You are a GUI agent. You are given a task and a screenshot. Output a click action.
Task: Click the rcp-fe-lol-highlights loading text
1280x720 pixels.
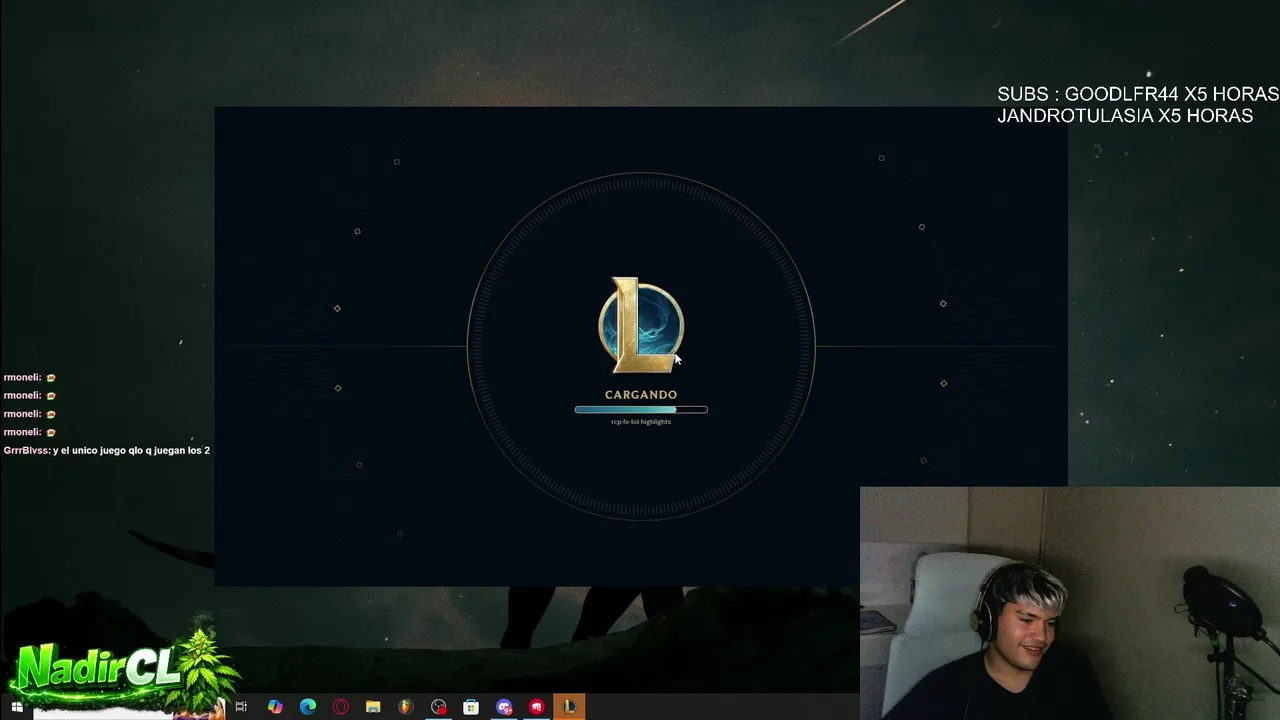[x=641, y=422]
